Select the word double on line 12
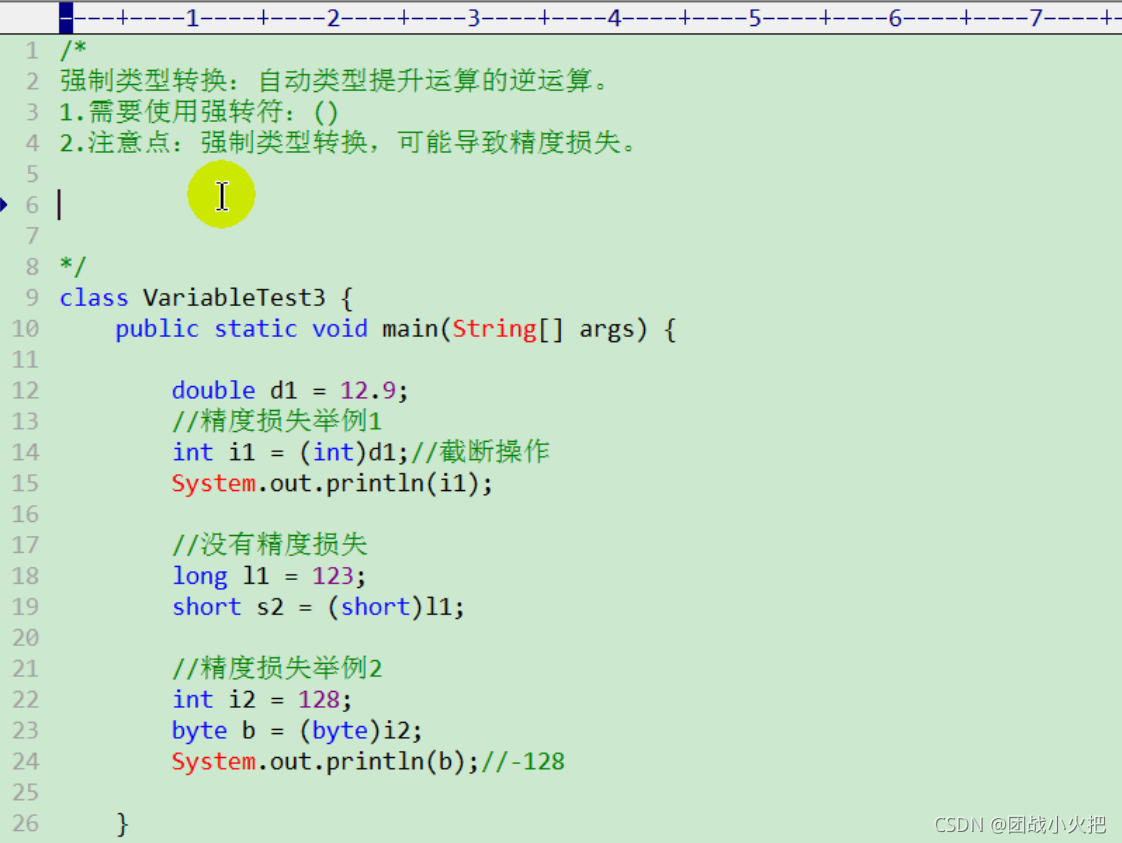This screenshot has width=1122, height=843. pos(213,390)
